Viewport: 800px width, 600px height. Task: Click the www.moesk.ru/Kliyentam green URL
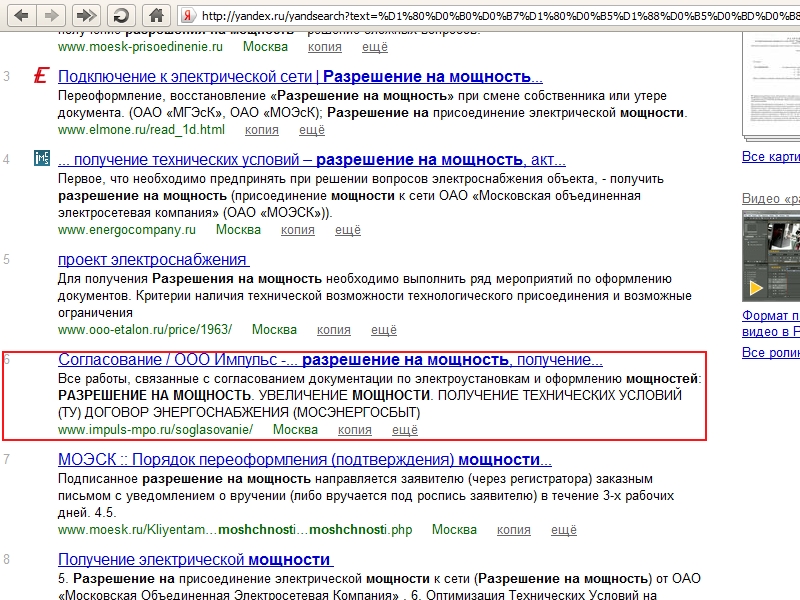(x=235, y=530)
